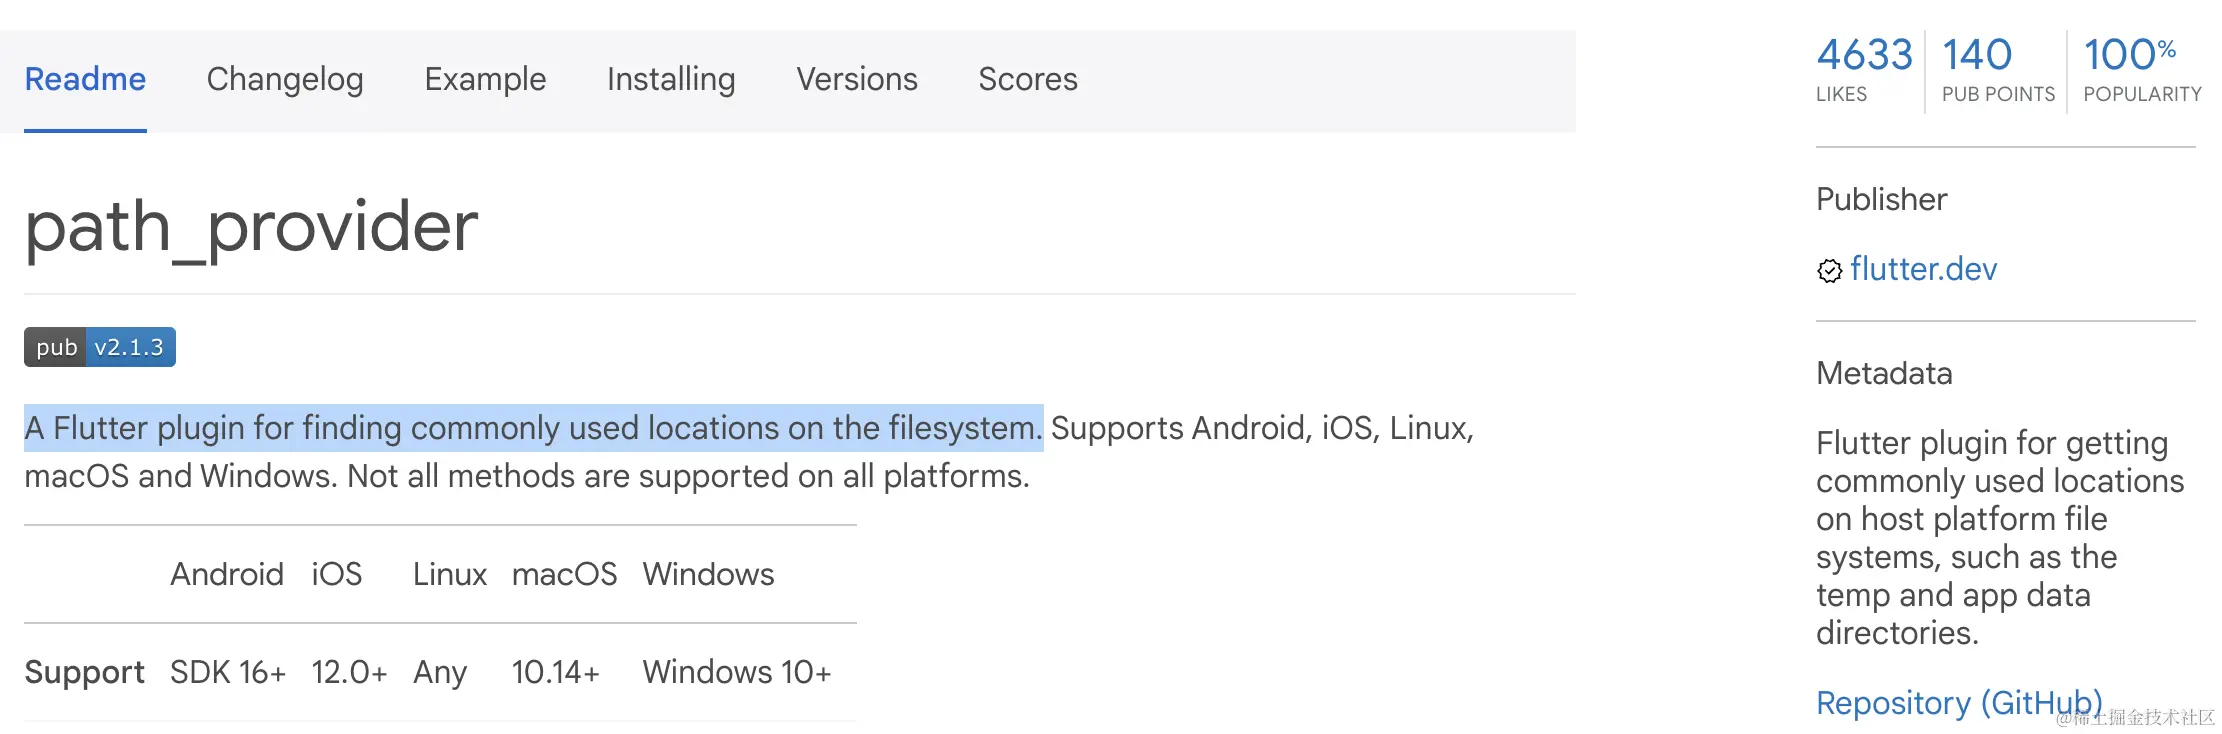Image resolution: width=2222 pixels, height=734 pixels.
Task: Click the 100% popularity metric
Action: tap(2129, 53)
